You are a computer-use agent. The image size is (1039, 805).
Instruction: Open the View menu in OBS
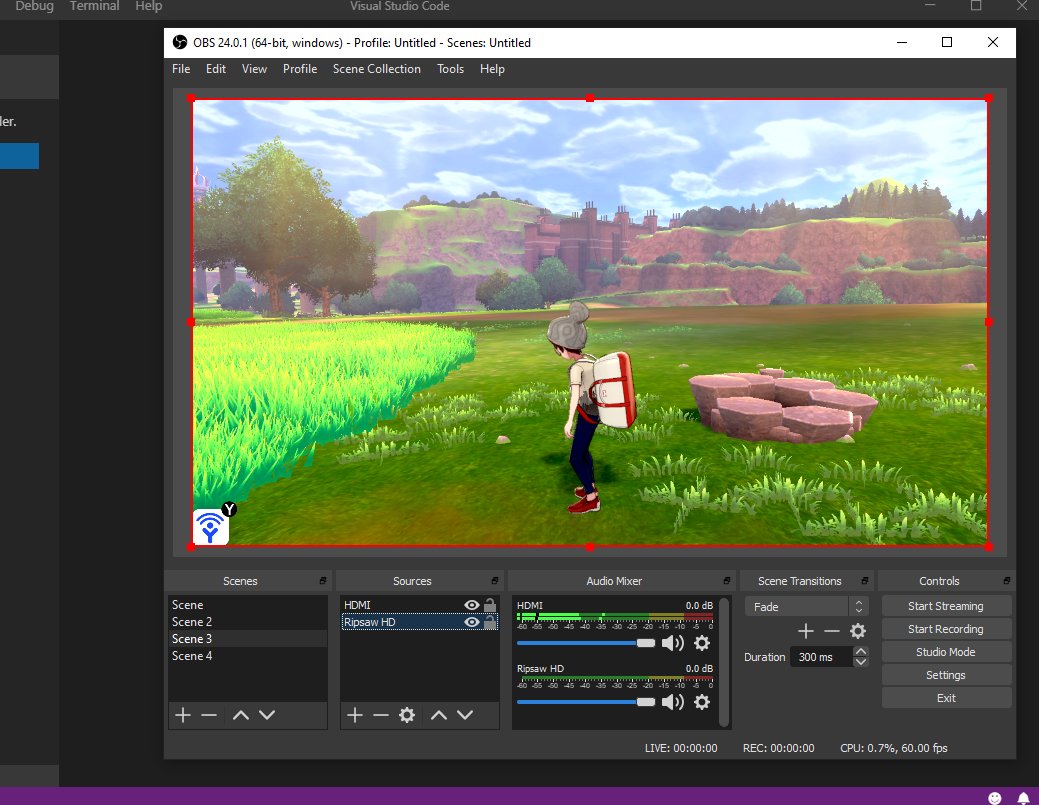point(254,69)
